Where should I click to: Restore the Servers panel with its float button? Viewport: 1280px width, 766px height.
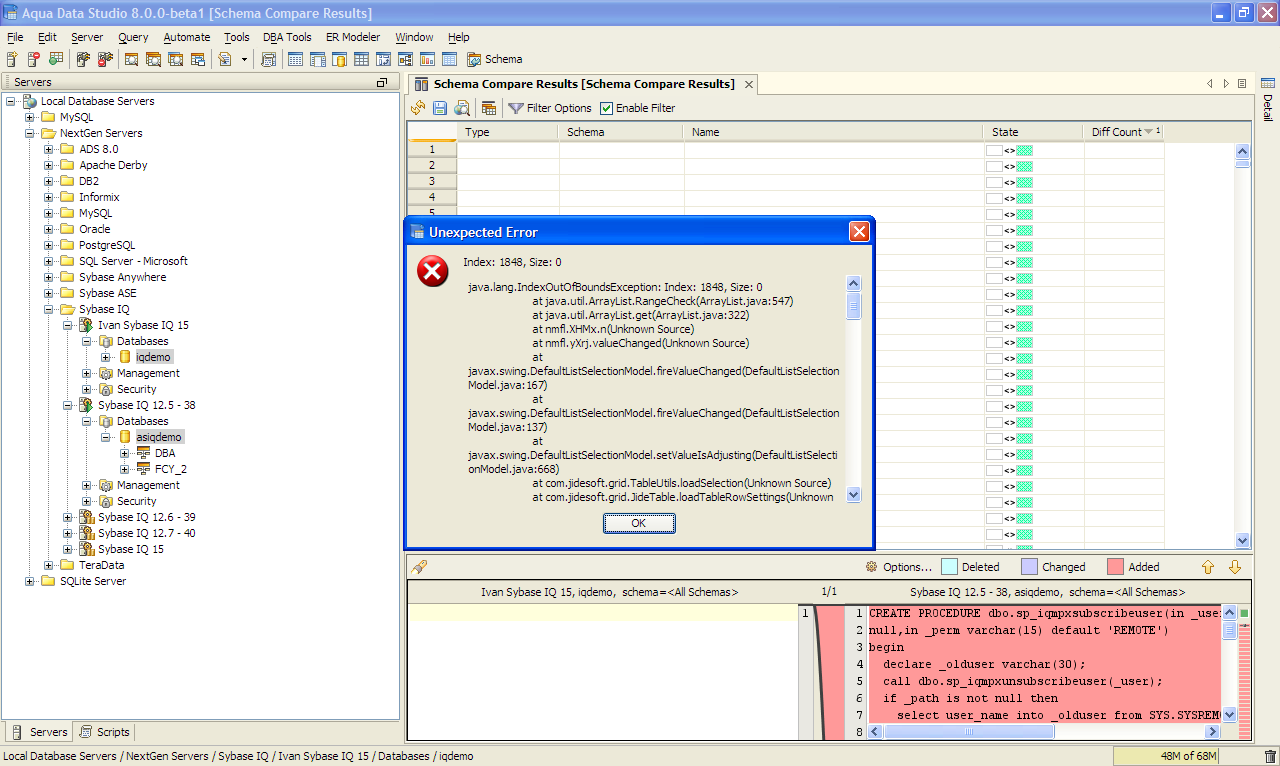pyautogui.click(x=381, y=82)
